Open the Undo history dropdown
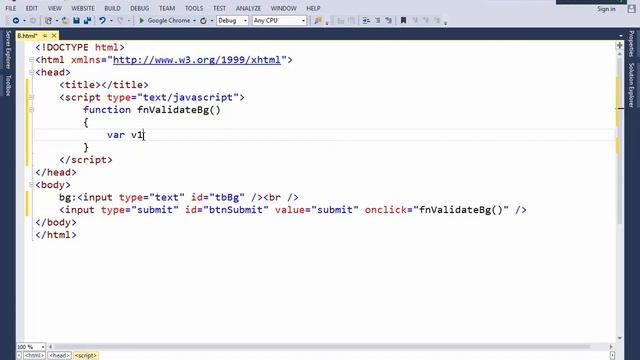 (111, 20)
